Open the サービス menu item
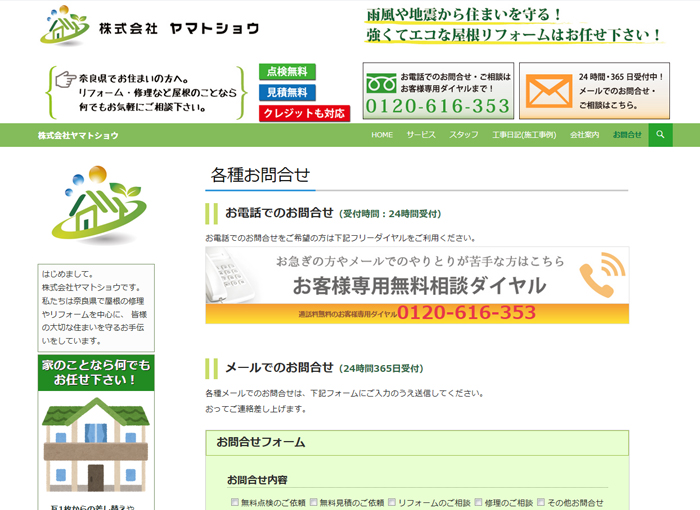 (x=421, y=135)
